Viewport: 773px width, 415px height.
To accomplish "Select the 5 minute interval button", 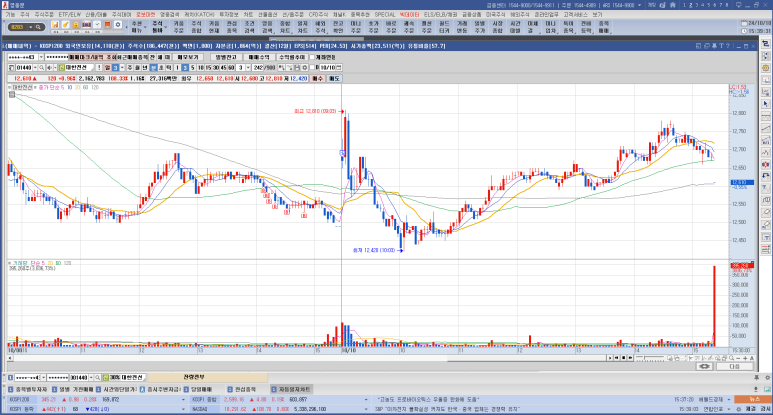I will point(193,68).
